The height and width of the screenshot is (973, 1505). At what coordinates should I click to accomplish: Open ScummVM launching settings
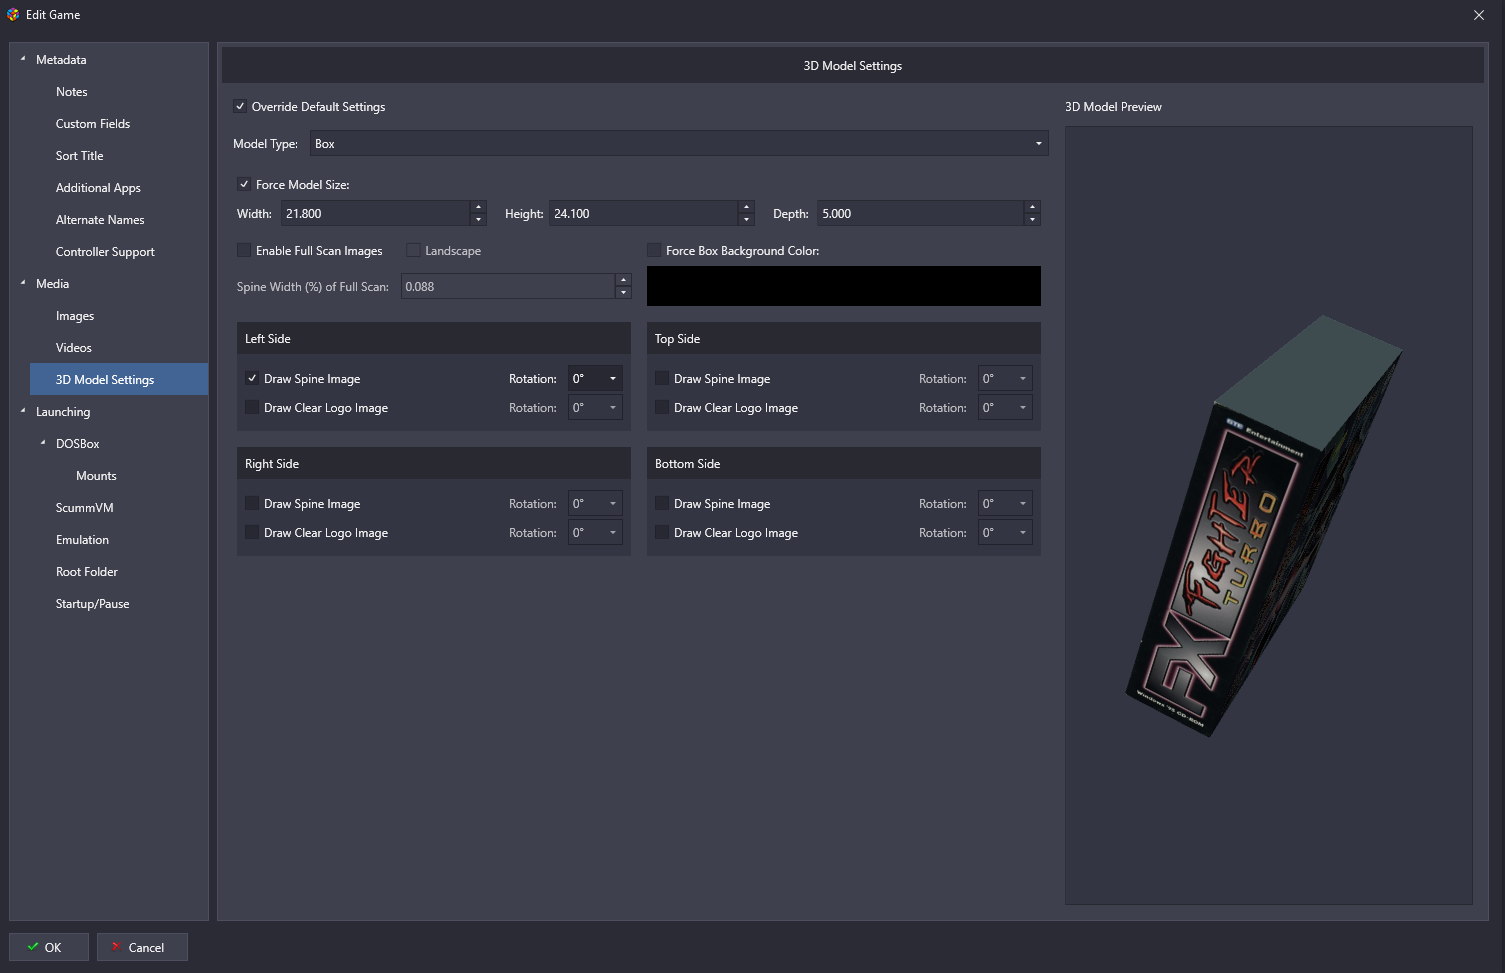(85, 507)
